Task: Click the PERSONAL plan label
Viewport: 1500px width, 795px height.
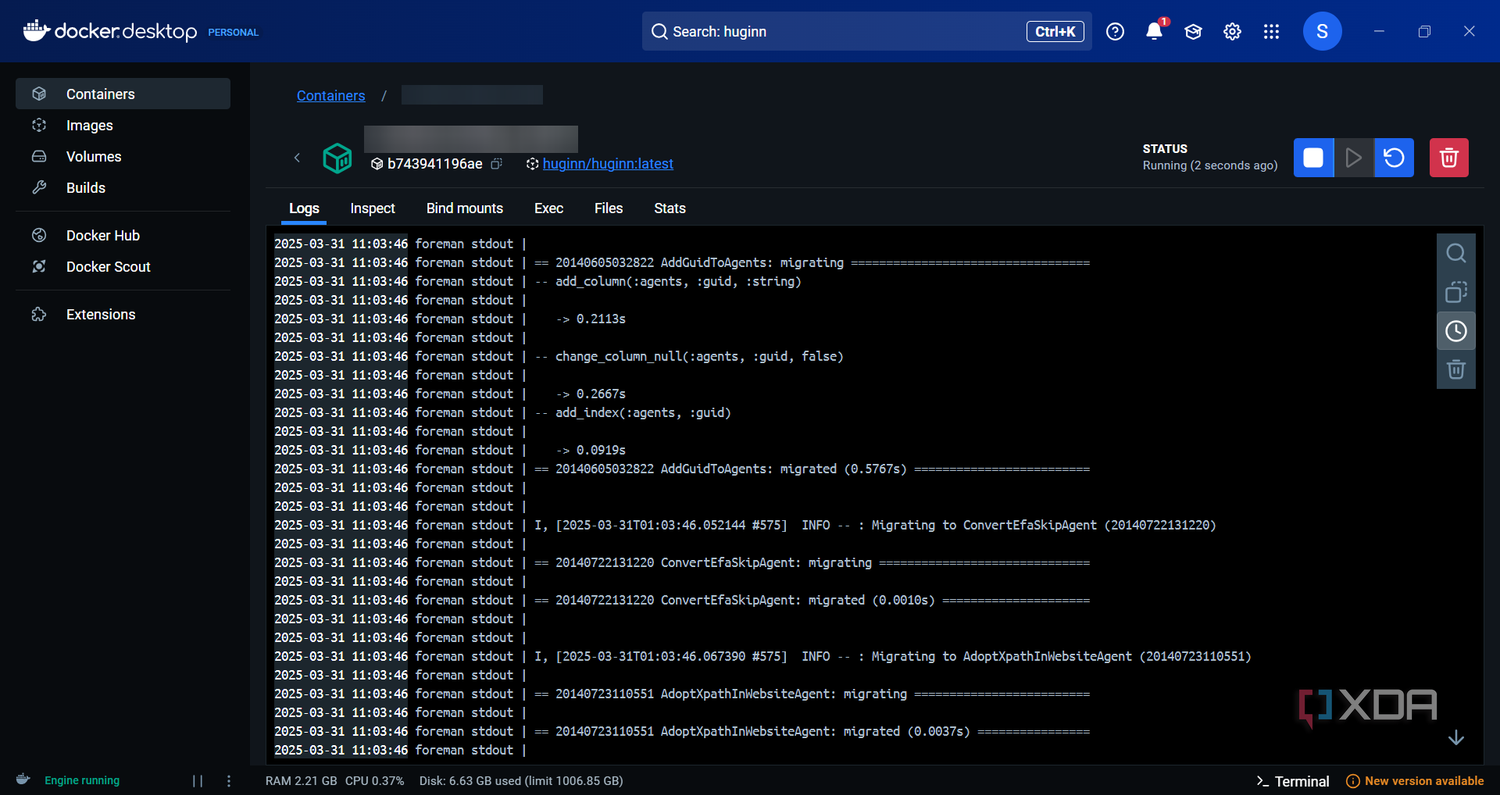Action: coord(233,32)
